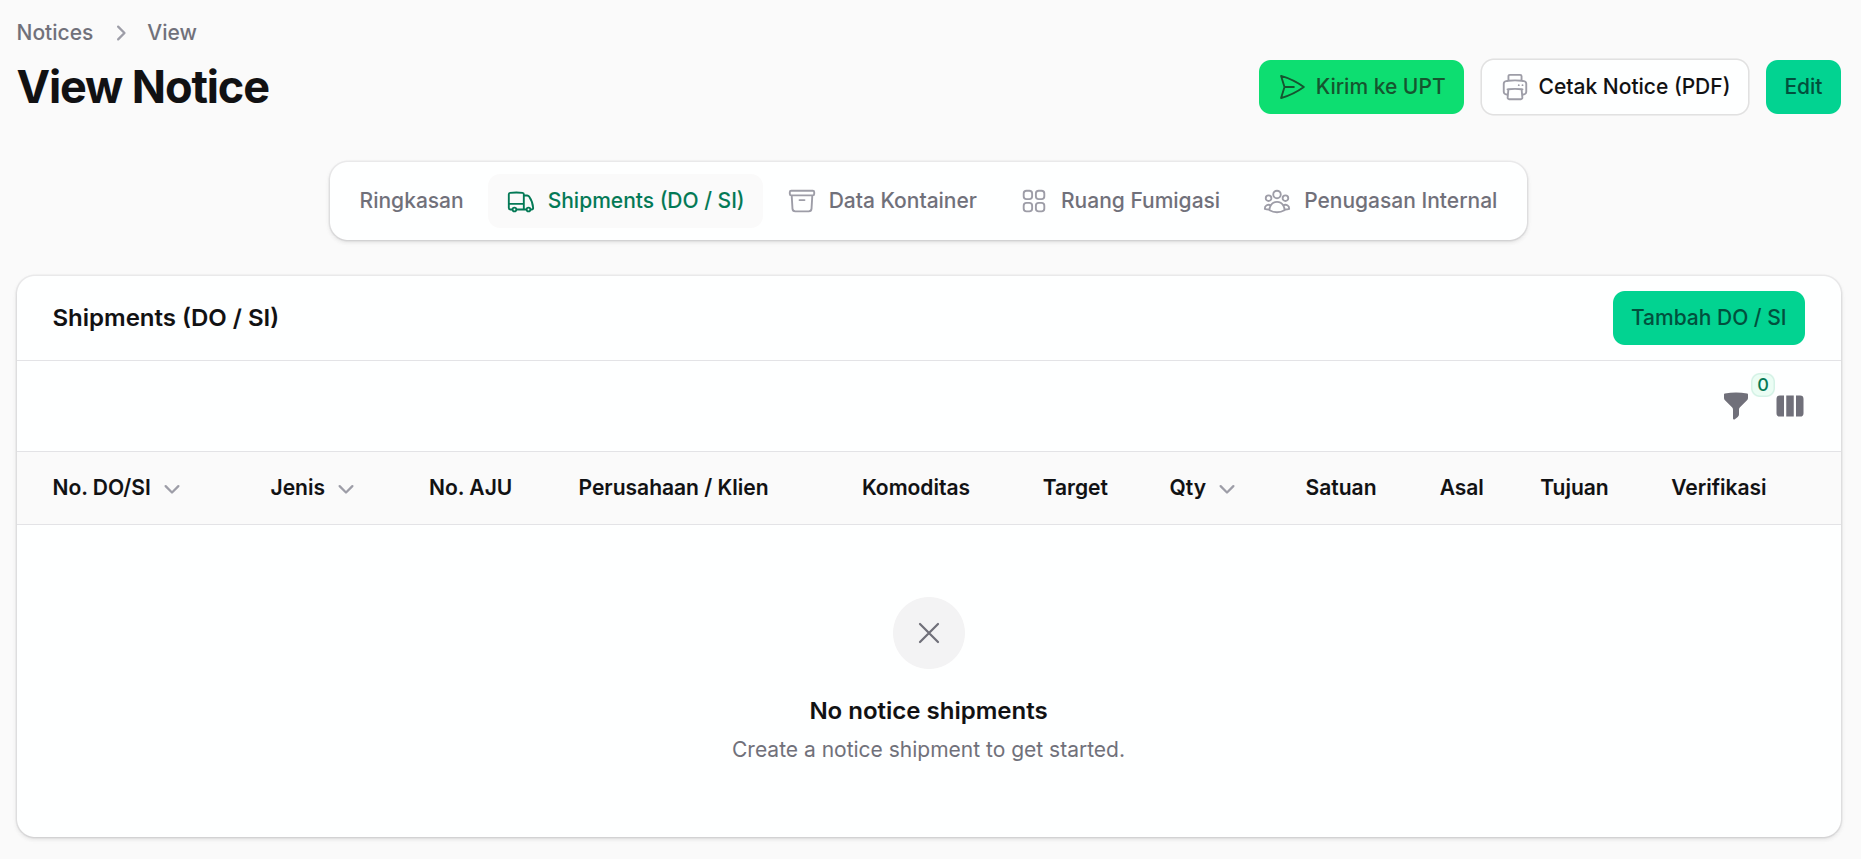Viewport: 1861px width, 859px height.
Task: Sort by No. DO/SI column chevron
Action: 172,489
